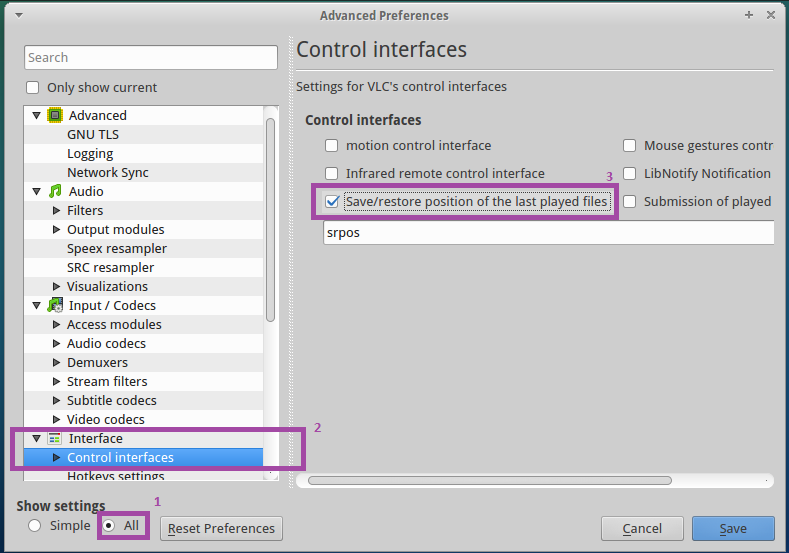Click the Interface category icon
789x553 pixels.
click(55, 438)
